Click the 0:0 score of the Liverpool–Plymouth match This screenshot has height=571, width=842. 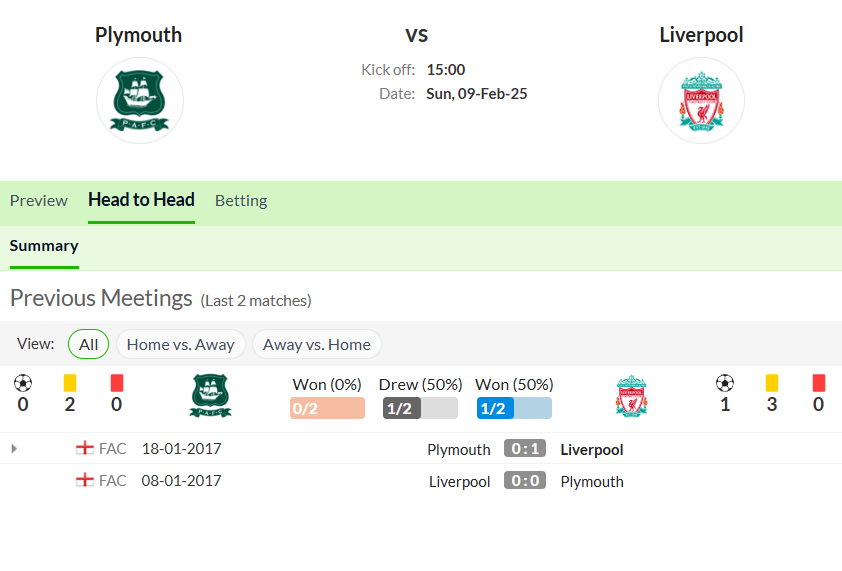525,481
